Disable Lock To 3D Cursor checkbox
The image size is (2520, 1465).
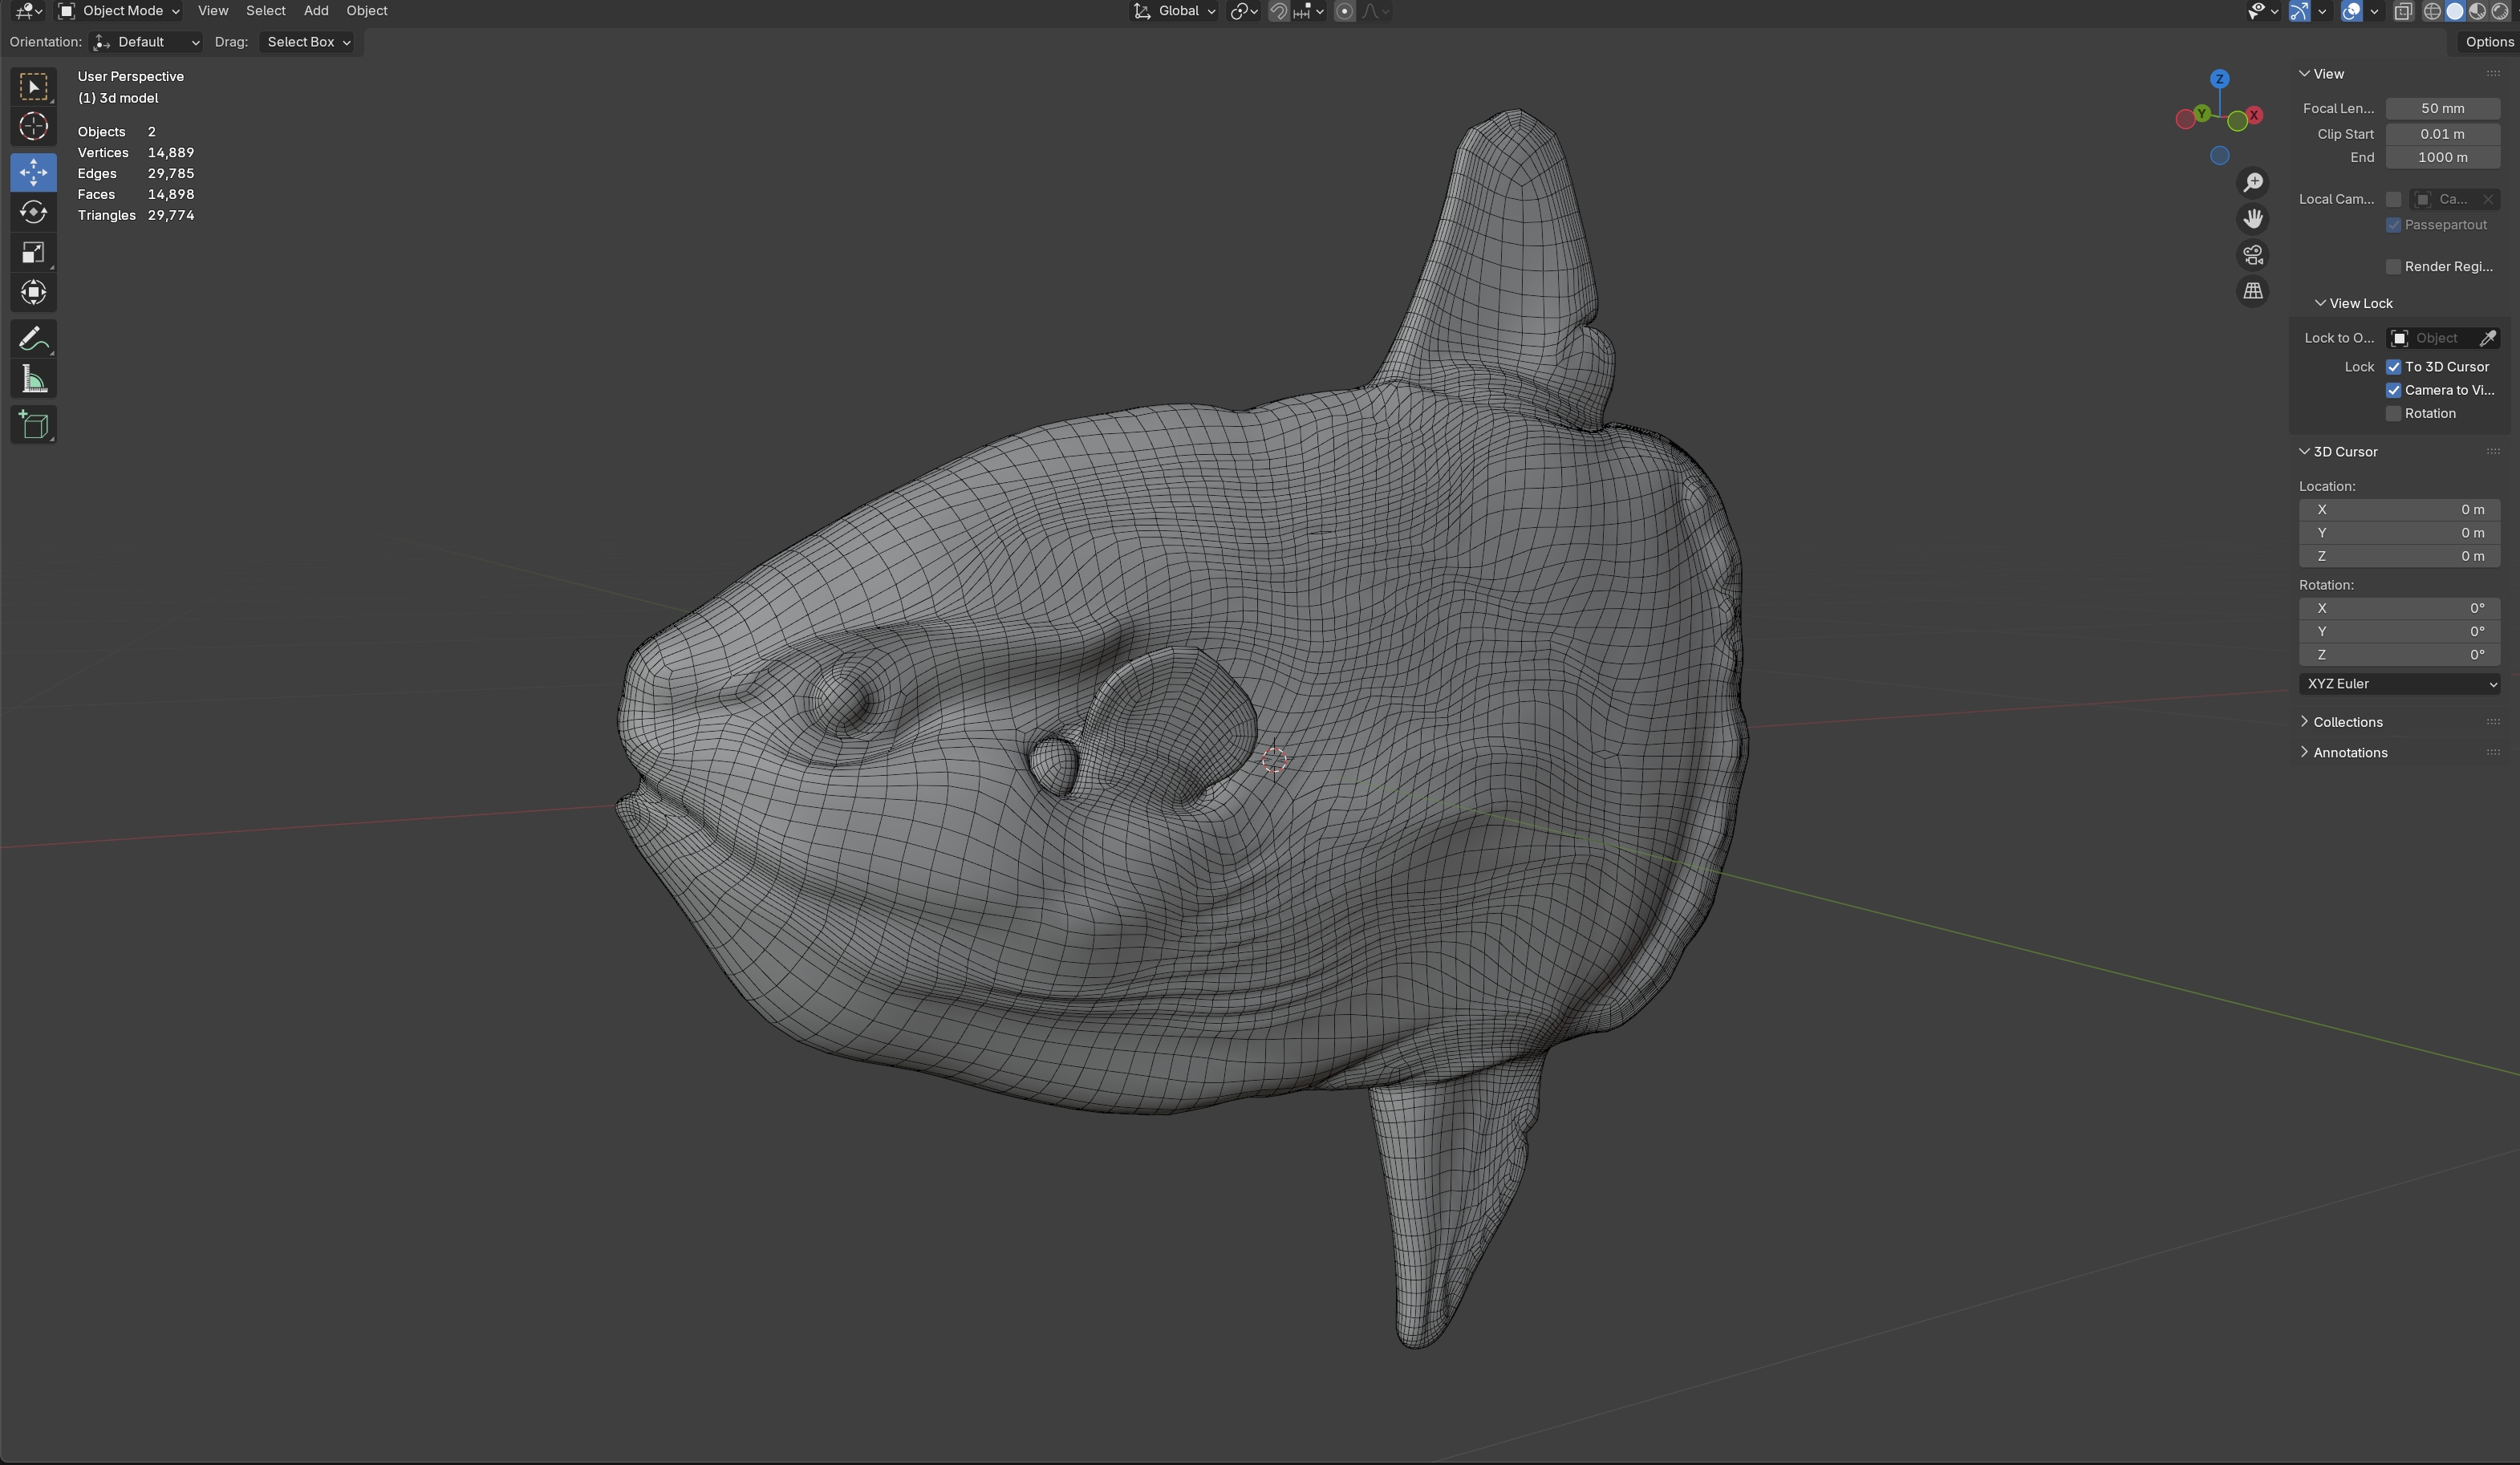click(2393, 367)
